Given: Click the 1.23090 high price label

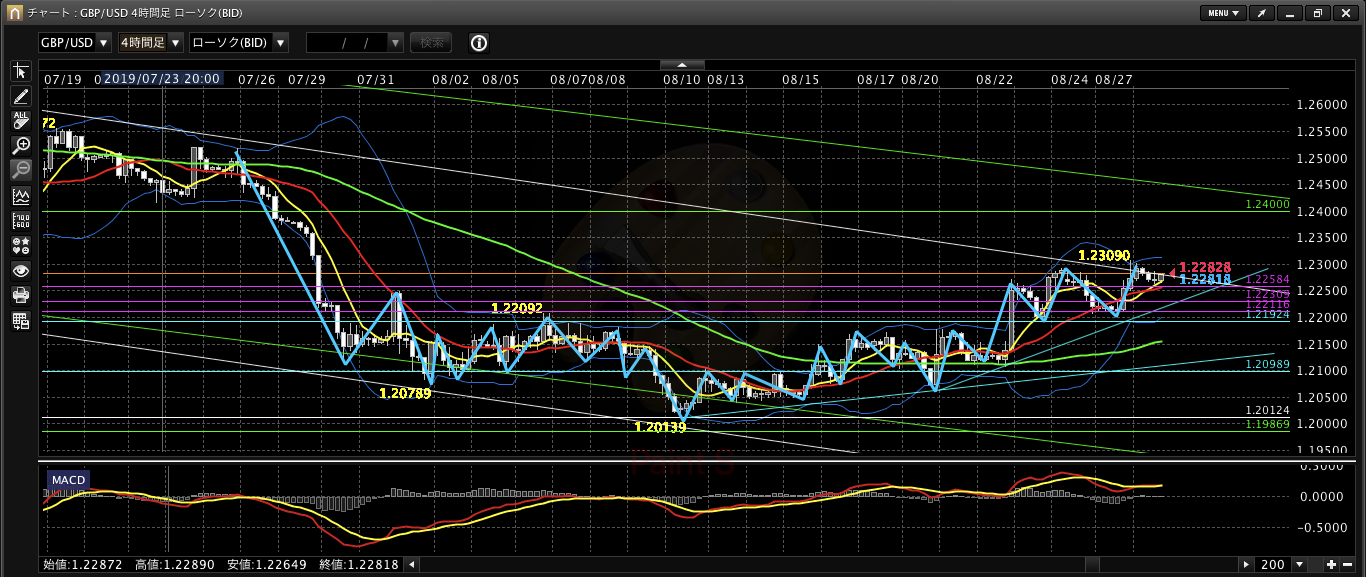Looking at the screenshot, I should pos(1104,256).
